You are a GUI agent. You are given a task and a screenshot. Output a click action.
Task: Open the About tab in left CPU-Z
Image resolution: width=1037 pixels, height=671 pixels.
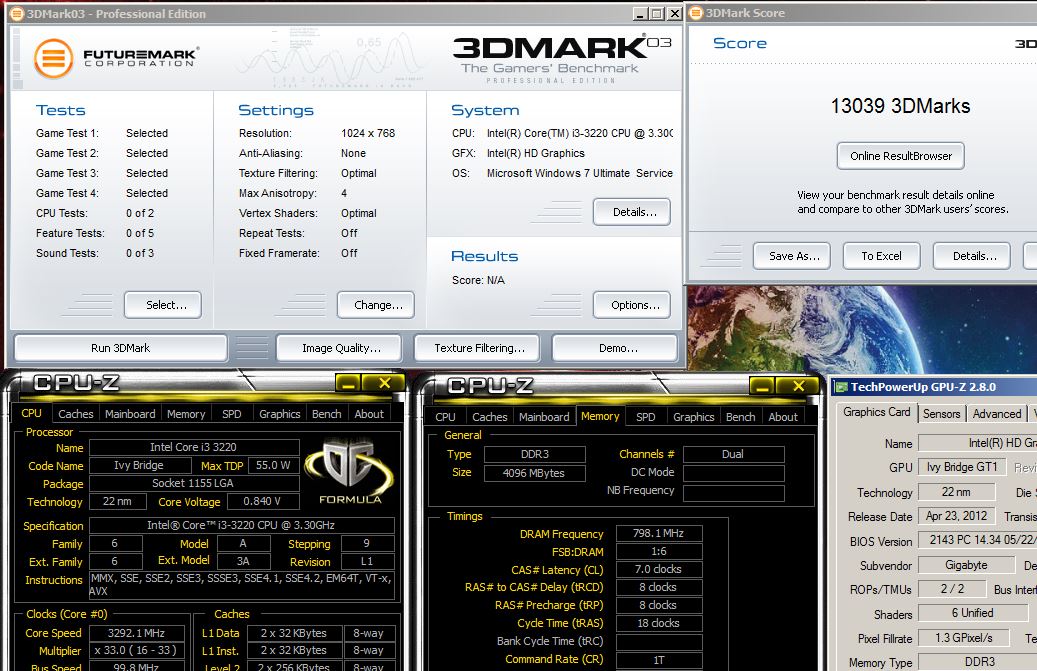(369, 414)
